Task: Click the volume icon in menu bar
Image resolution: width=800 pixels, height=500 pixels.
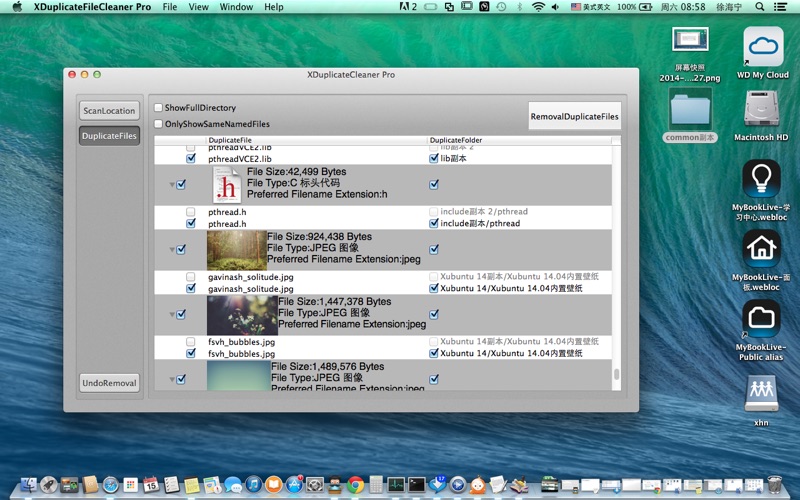Action: tap(555, 7)
